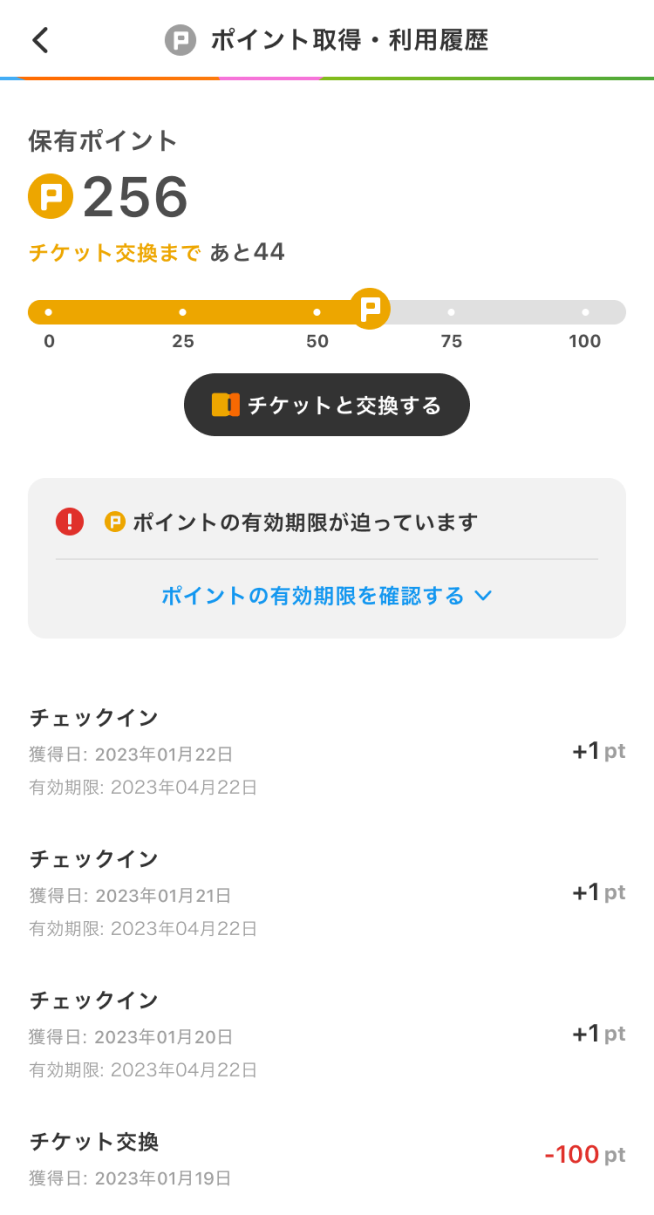Tap the progress bar dot at 25
654x1215 pixels.
pos(182,312)
